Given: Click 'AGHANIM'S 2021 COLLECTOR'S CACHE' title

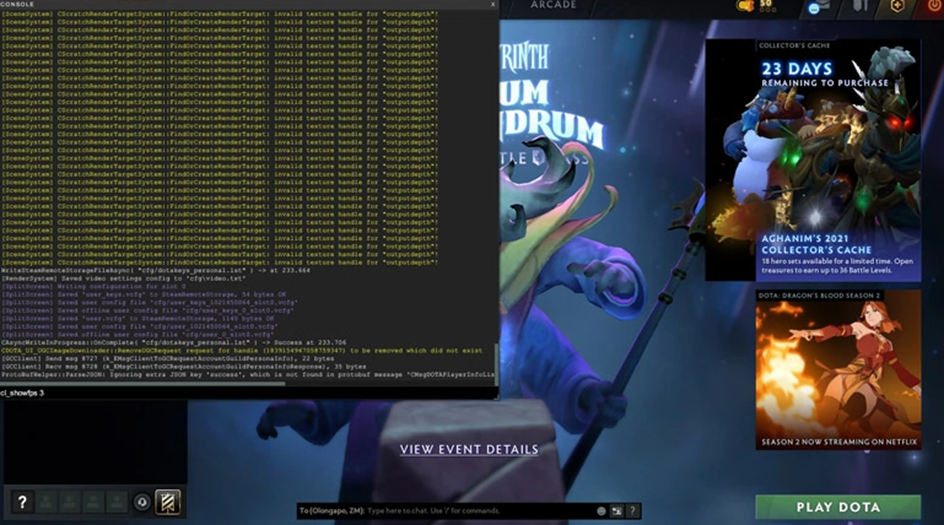Looking at the screenshot, I should click(816, 244).
